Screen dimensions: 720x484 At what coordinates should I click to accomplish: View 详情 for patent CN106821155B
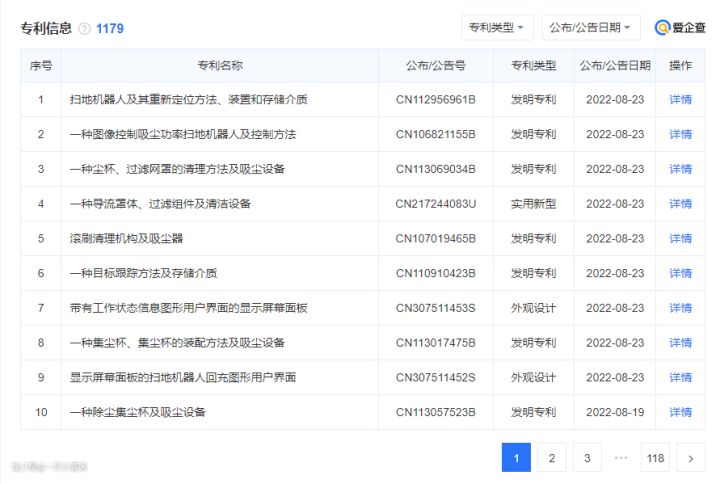tap(680, 134)
